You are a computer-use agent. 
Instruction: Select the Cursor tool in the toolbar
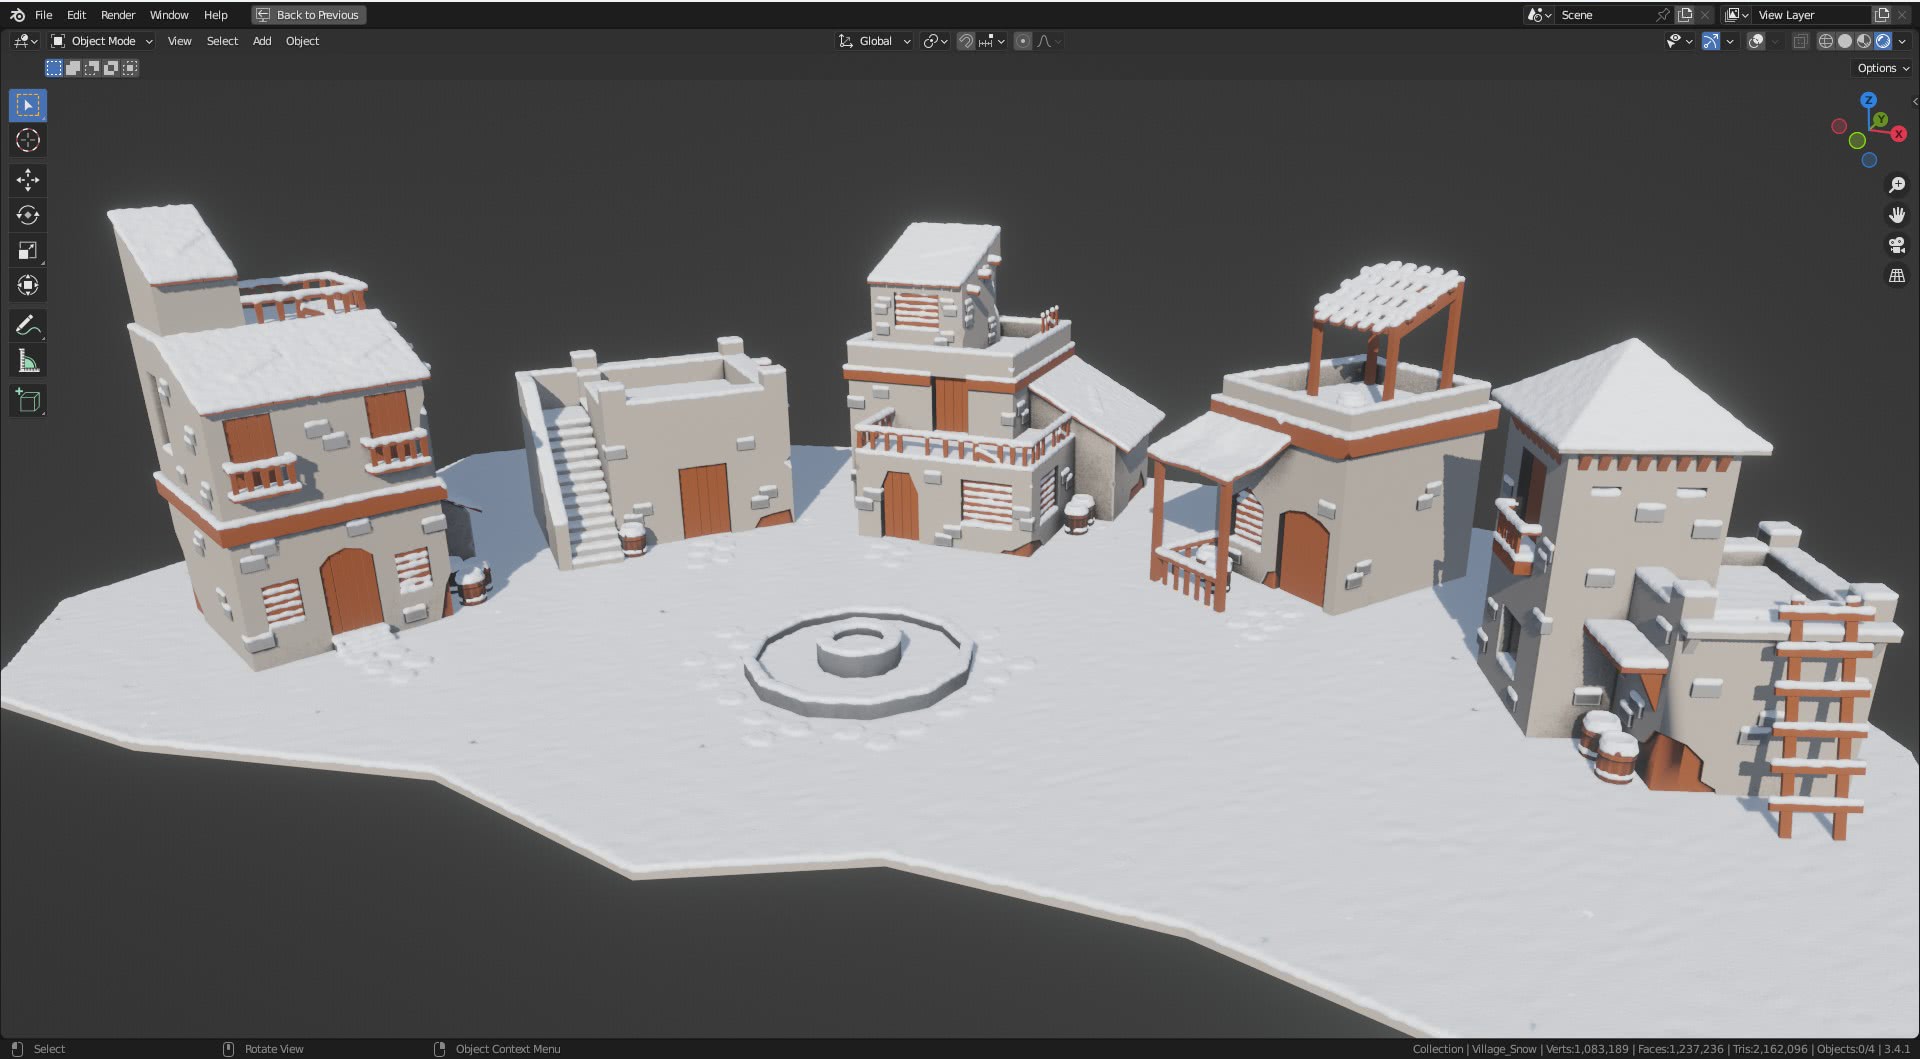28,141
